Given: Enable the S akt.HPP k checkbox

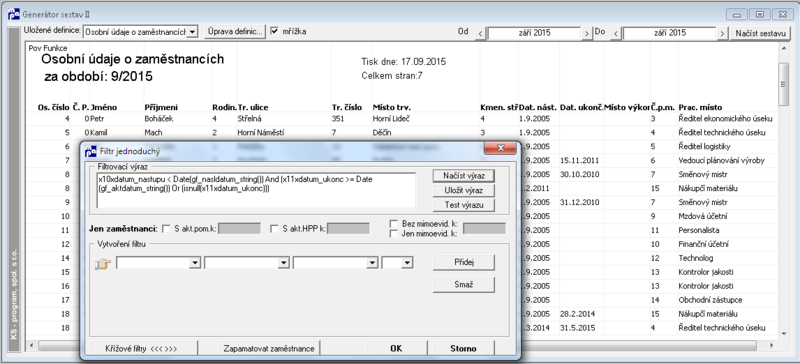Looking at the screenshot, I should [274, 229].
